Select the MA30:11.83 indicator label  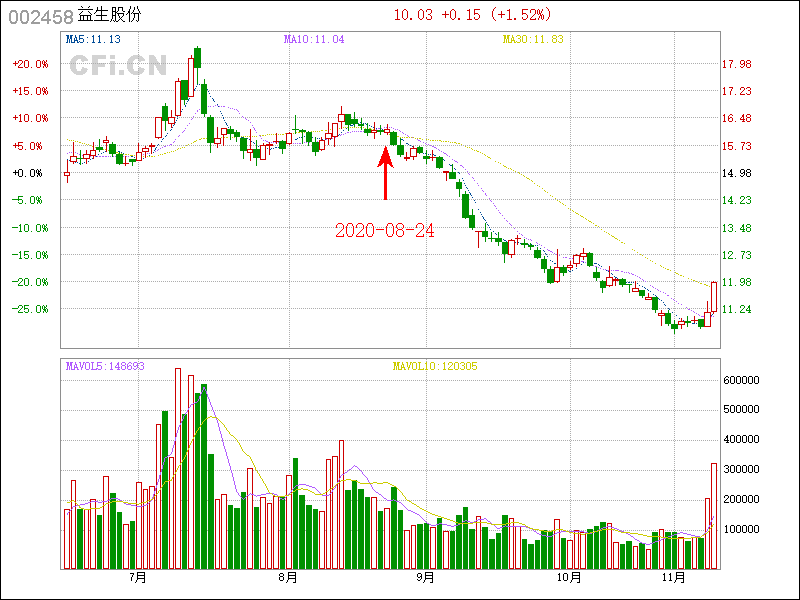click(x=533, y=39)
